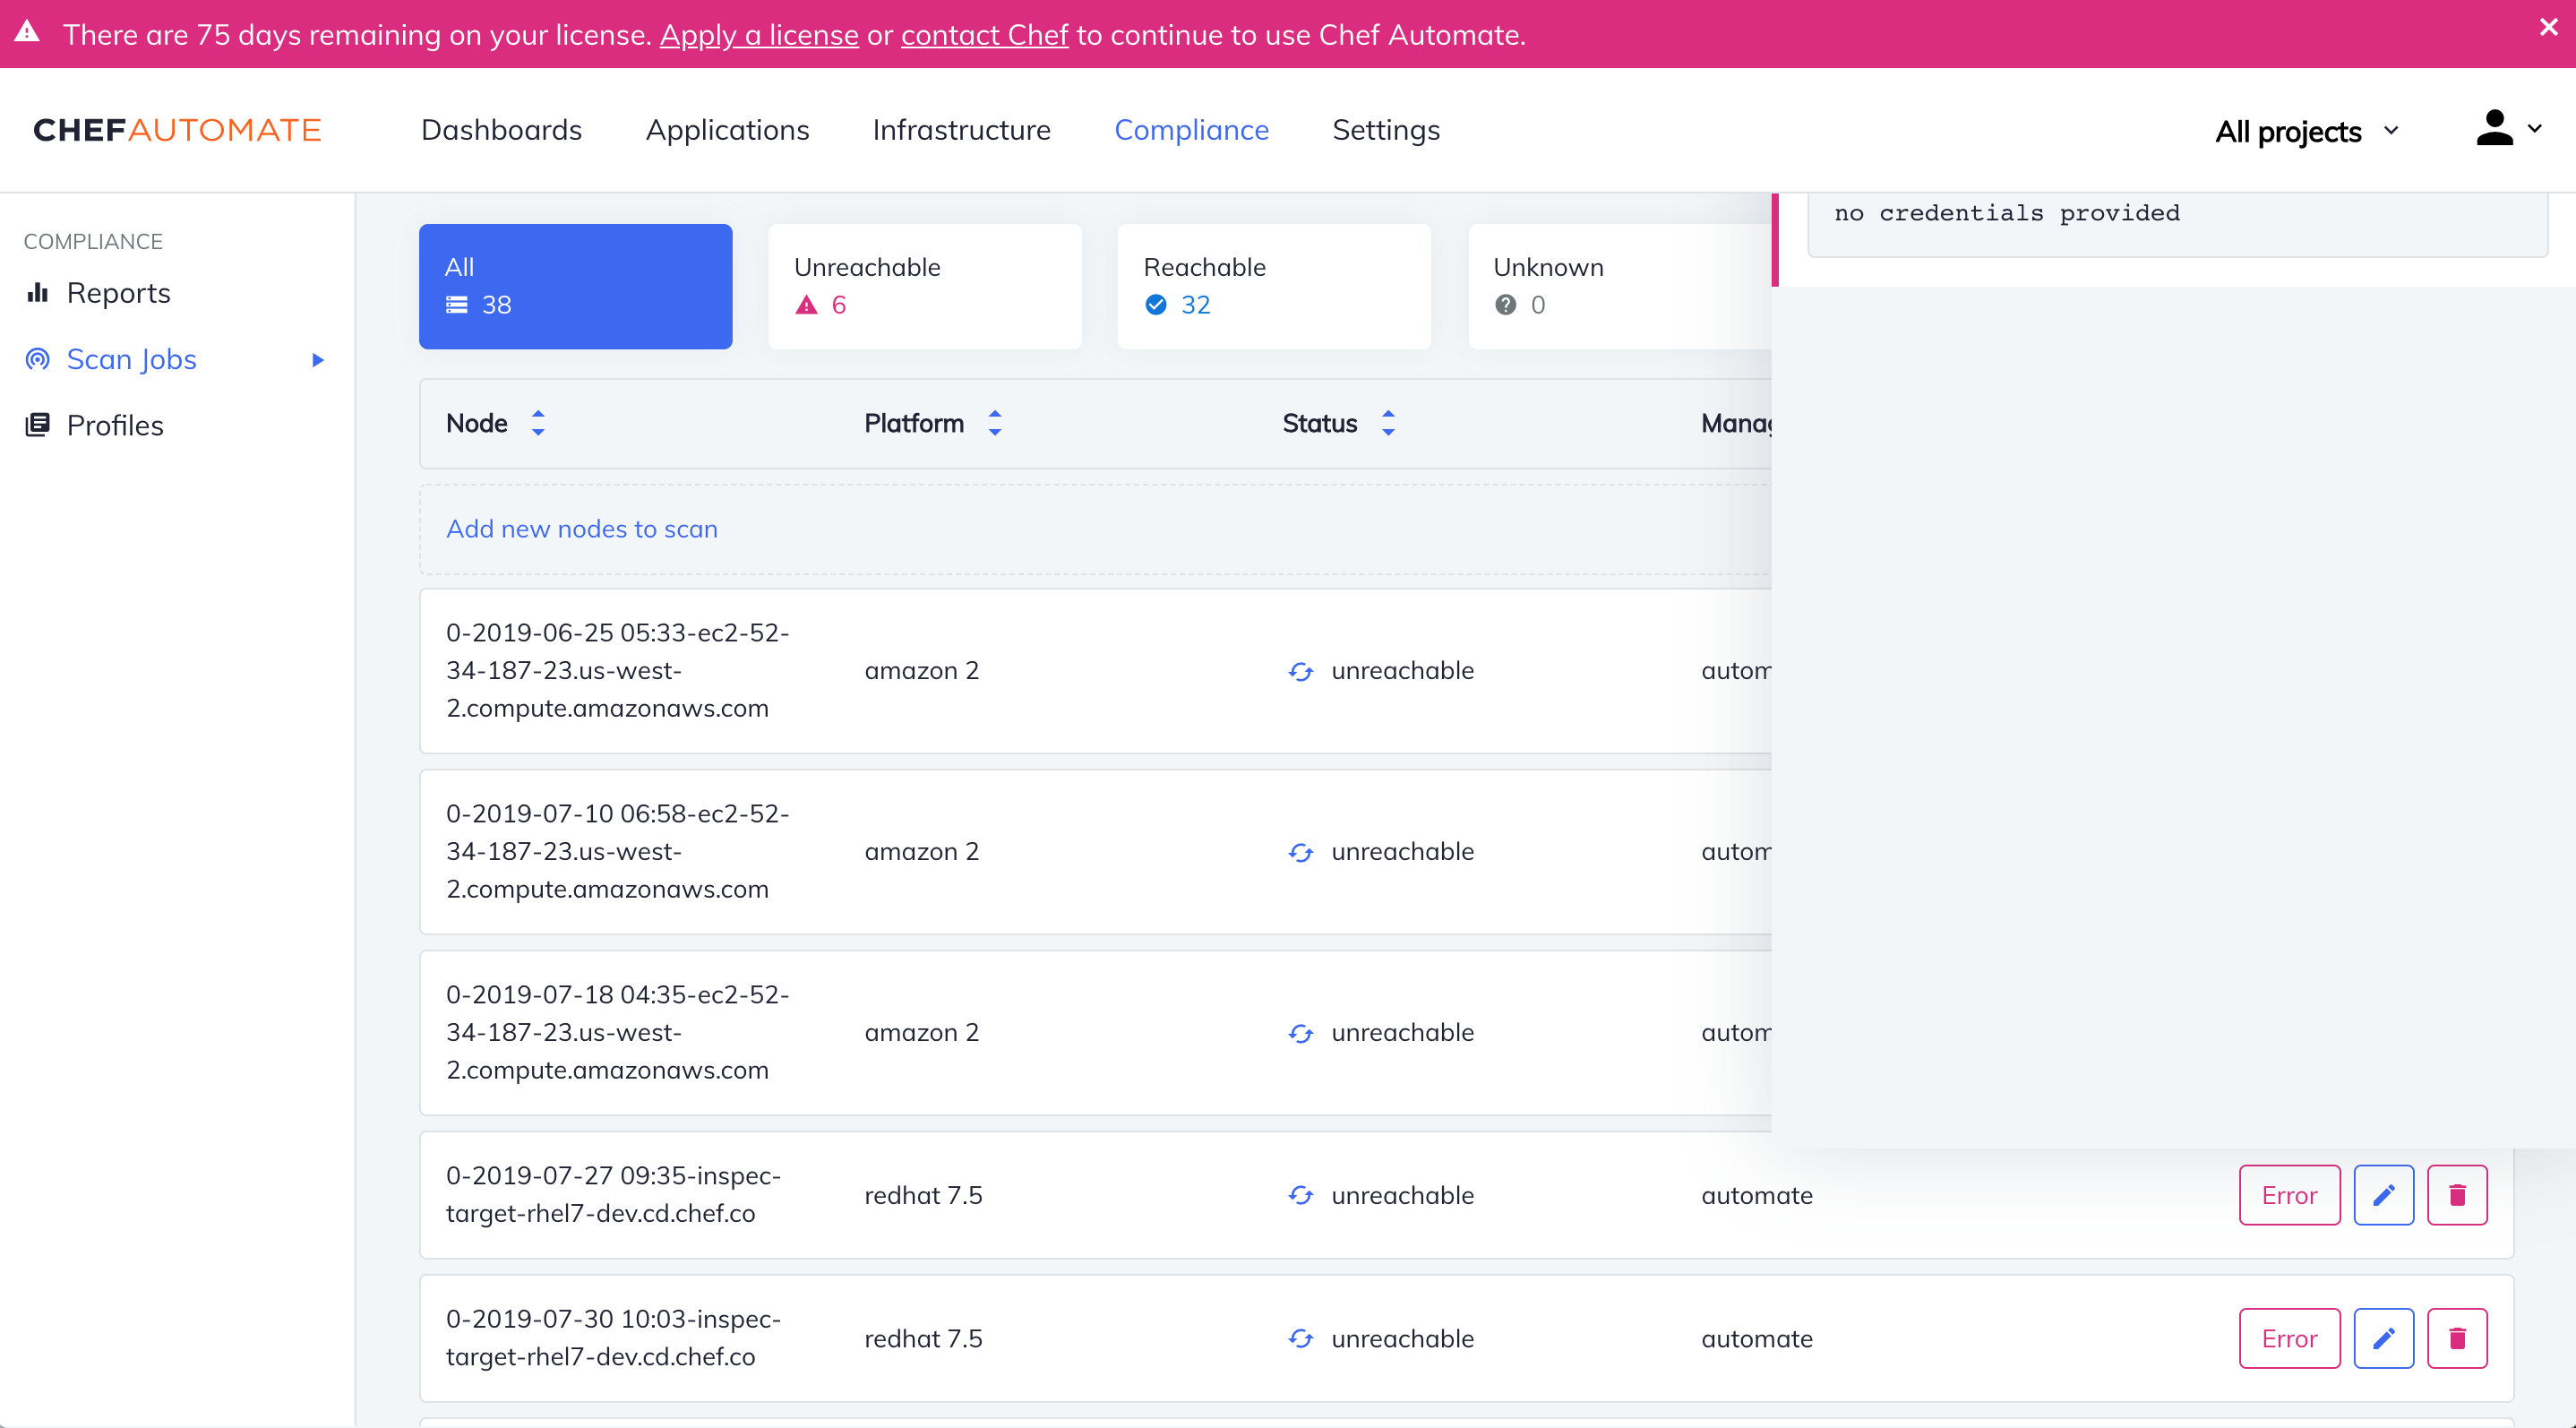Switch to the Compliance menu tab
The width and height of the screenshot is (2576, 1428).
coord(1191,130)
